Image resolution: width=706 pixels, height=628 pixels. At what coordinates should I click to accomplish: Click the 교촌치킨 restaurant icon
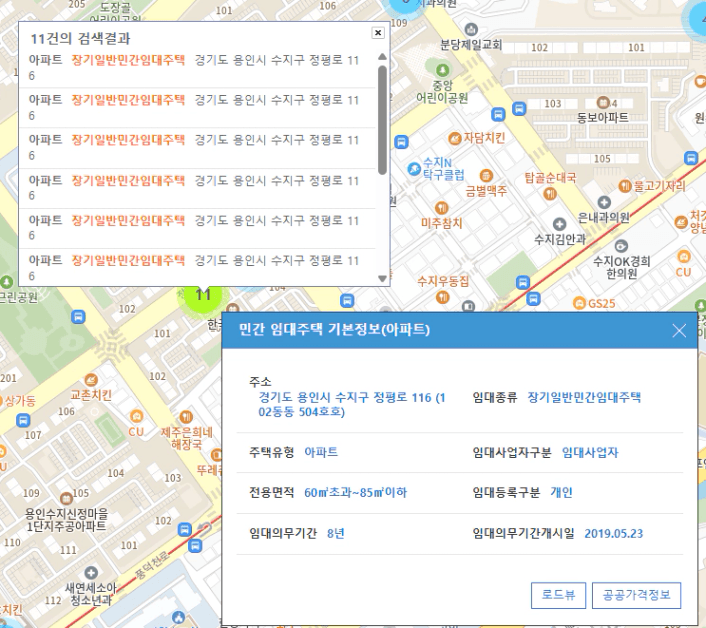point(91,380)
